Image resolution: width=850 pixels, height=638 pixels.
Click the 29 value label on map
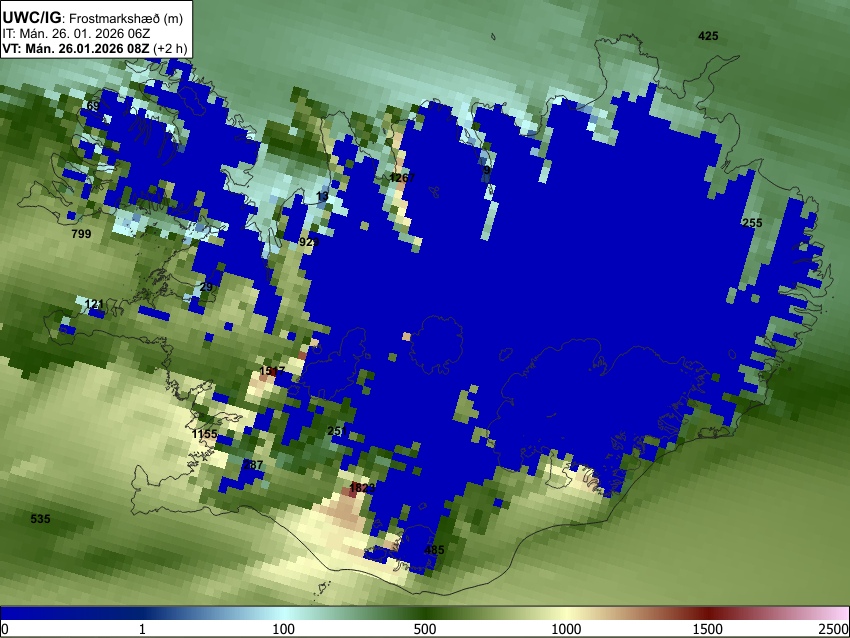207,287
